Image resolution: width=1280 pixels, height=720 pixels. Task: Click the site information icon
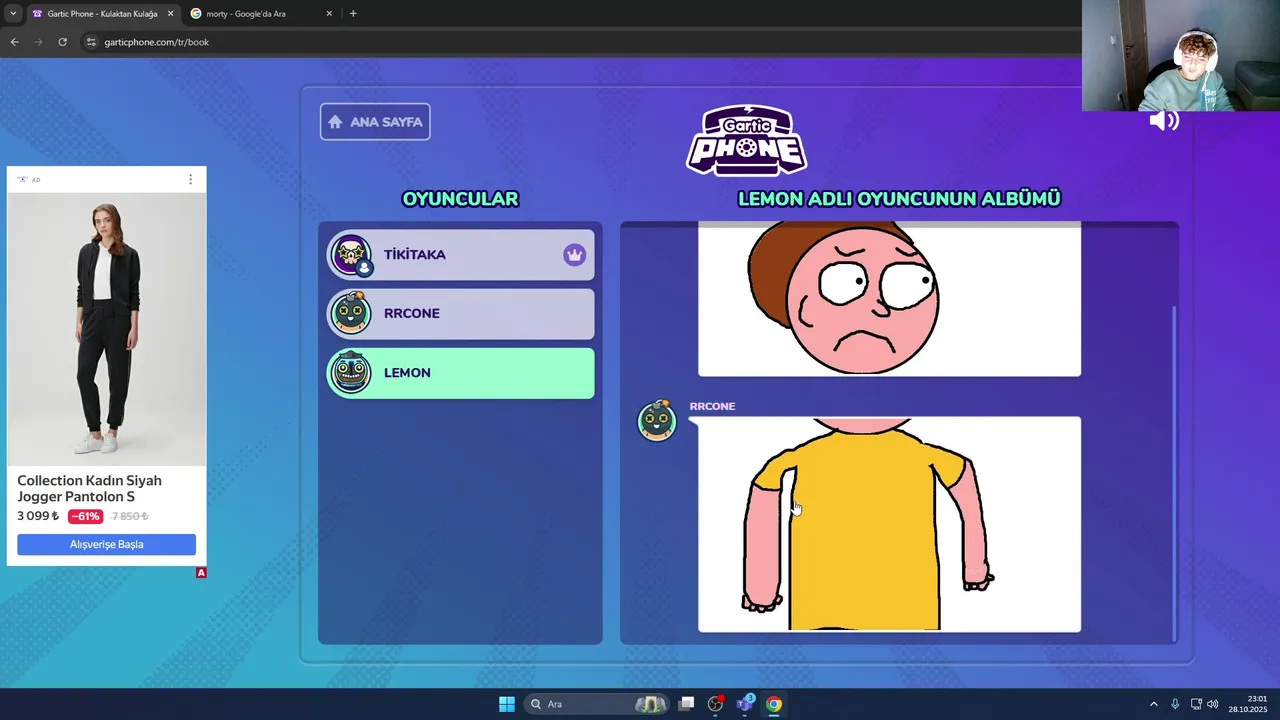coord(91,42)
